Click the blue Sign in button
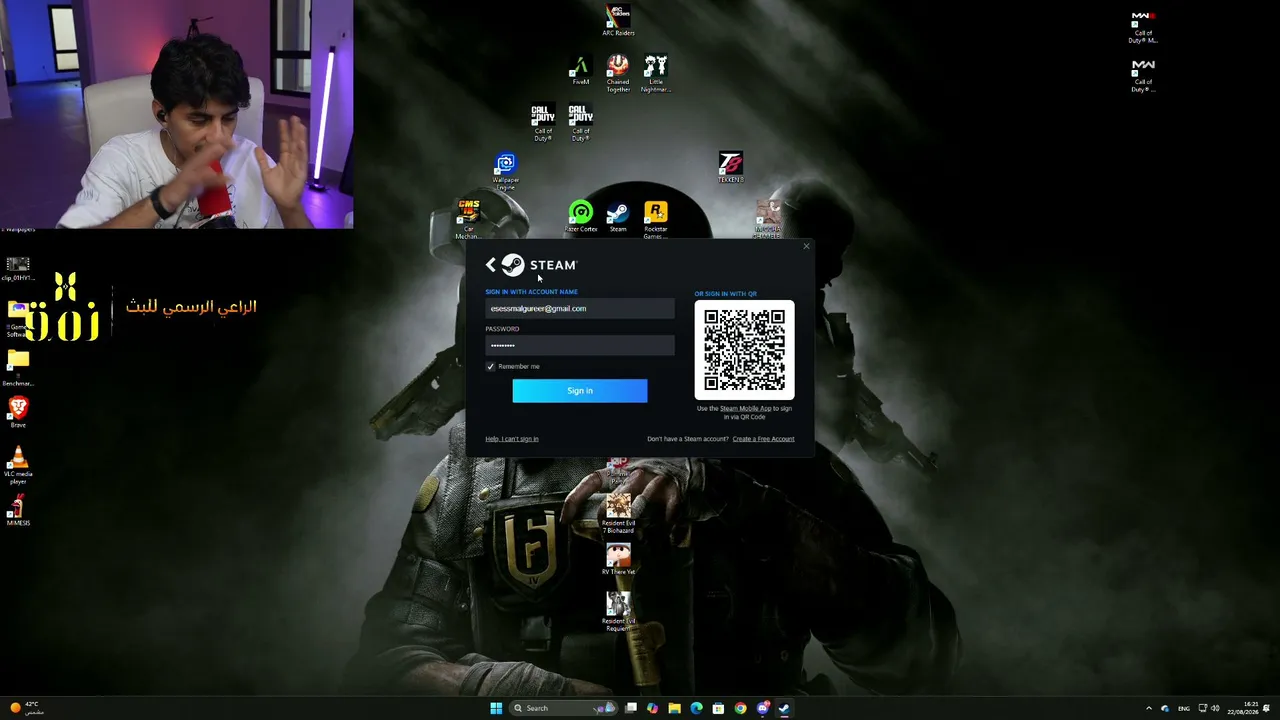This screenshot has height=720, width=1280. tap(580, 391)
